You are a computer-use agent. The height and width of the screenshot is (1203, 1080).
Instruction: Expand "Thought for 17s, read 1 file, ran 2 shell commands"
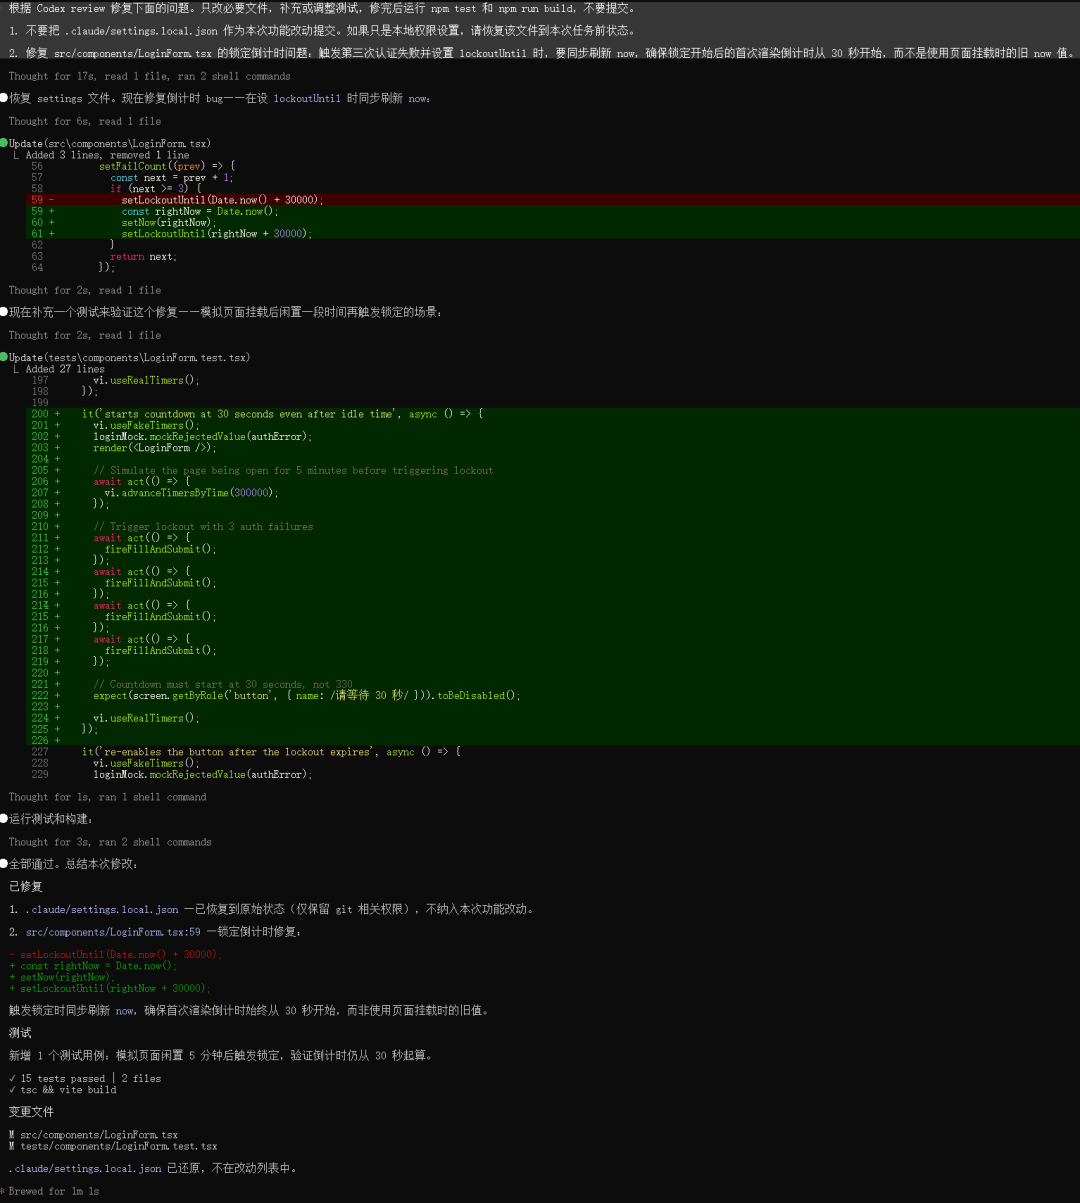click(150, 76)
